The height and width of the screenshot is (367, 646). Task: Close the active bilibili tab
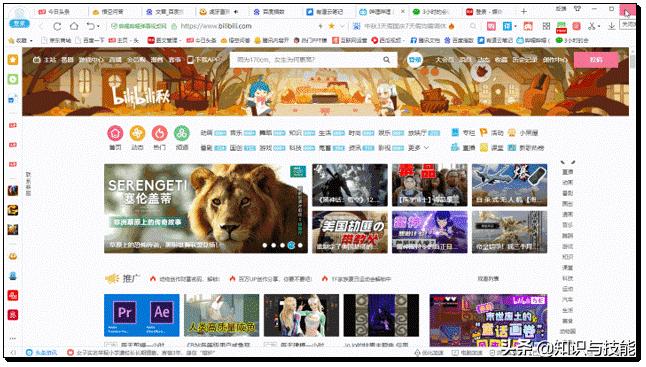[x=403, y=12]
